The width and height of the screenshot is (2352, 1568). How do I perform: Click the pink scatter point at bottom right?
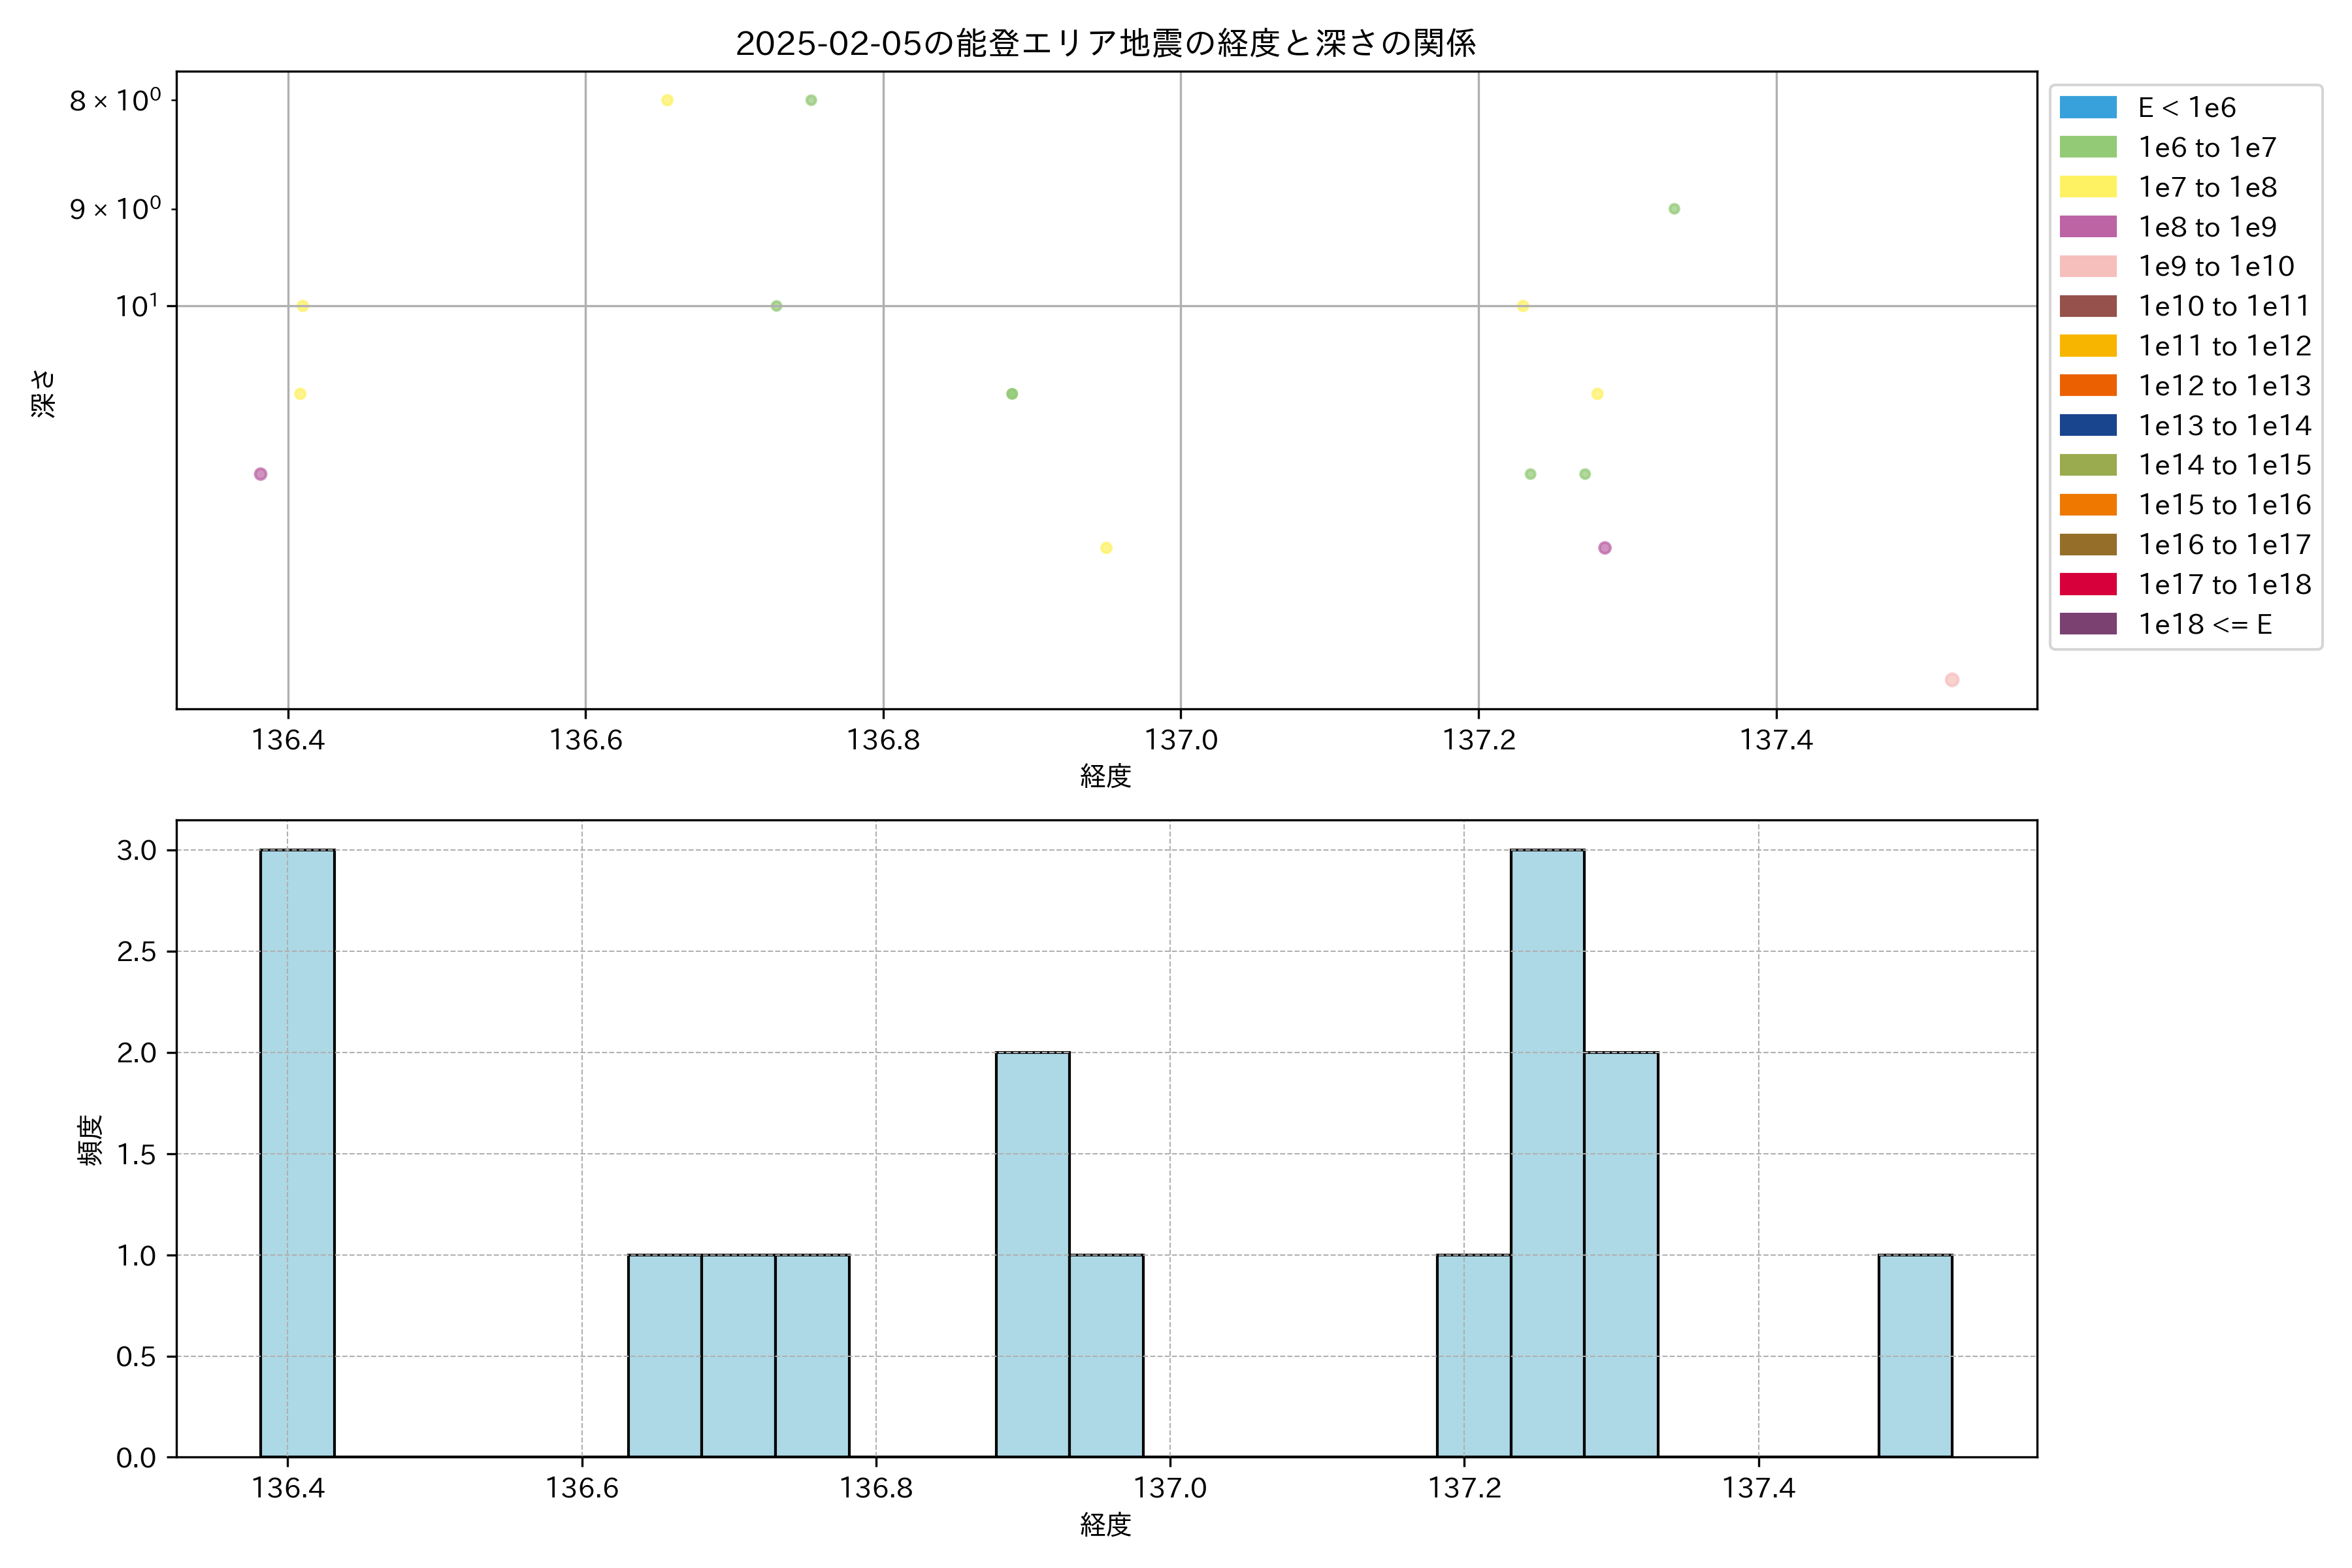(x=1951, y=680)
